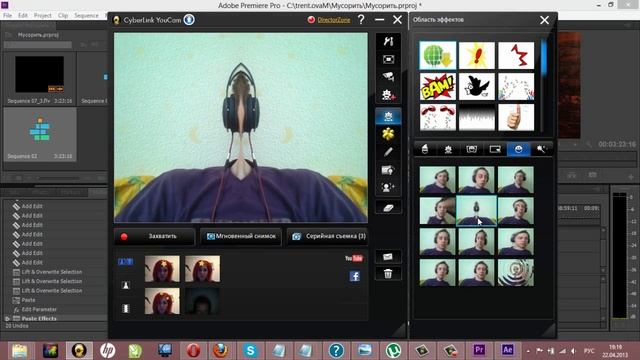Open Clip menu in Premiere Pro
Image resolution: width=640 pixels, height=360 pixels.
click(63, 16)
